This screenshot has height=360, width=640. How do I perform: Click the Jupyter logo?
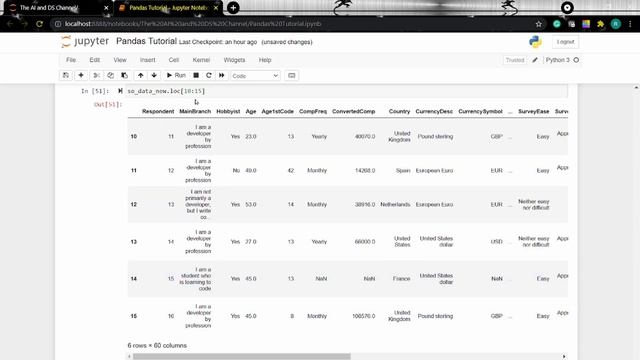coord(85,41)
